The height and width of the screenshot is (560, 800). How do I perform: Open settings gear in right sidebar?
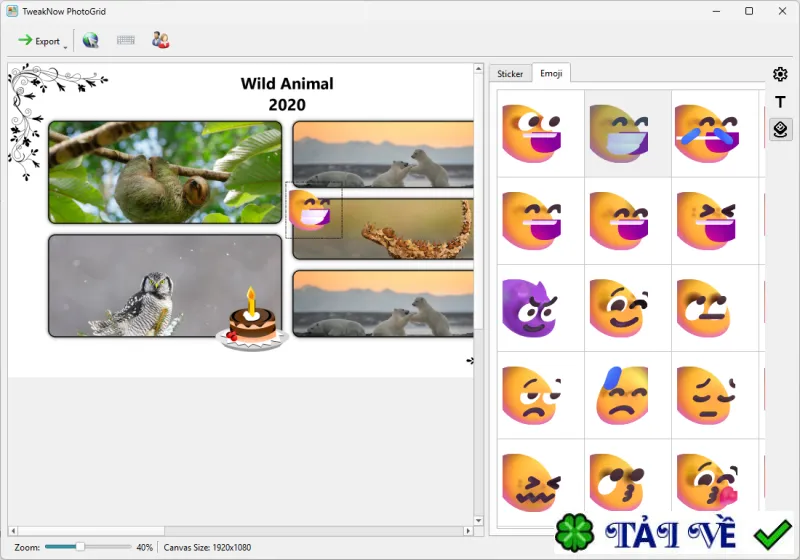coord(780,74)
